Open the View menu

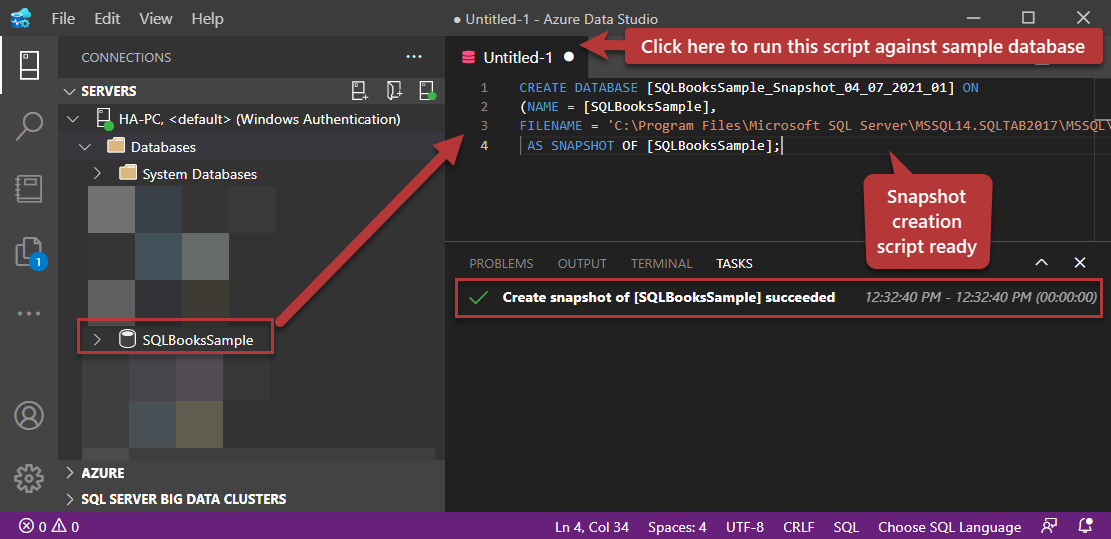pos(156,18)
